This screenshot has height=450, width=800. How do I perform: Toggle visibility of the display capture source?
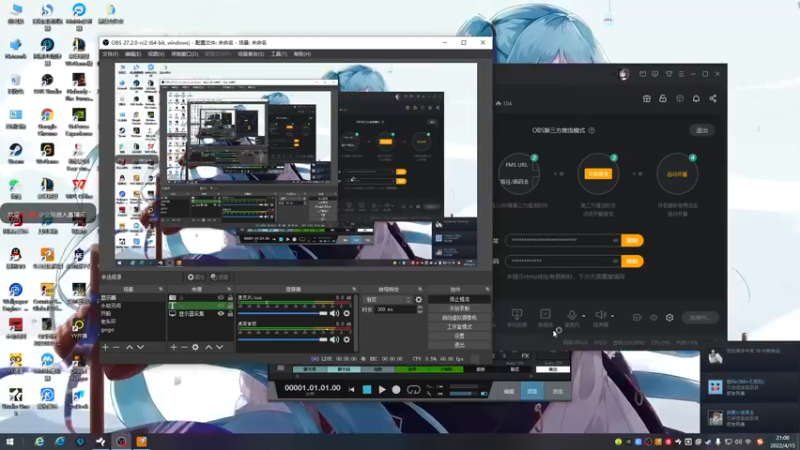click(221, 314)
